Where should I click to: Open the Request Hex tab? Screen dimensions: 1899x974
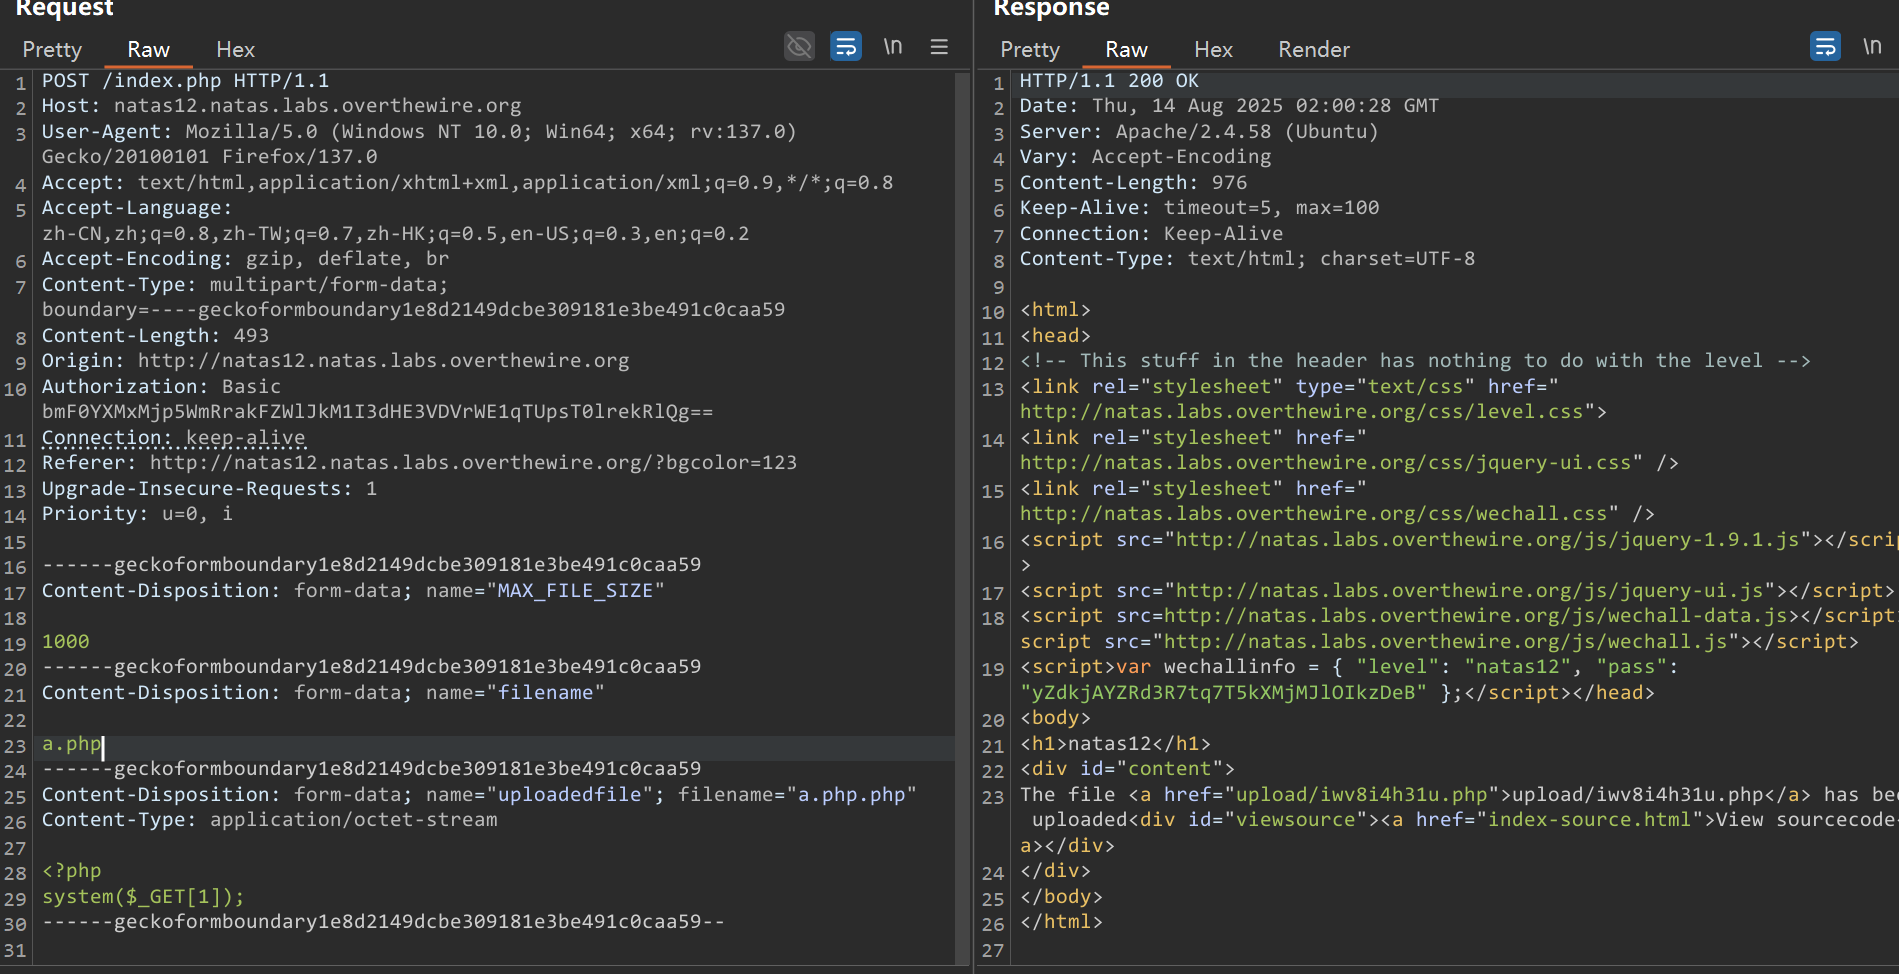click(x=235, y=49)
